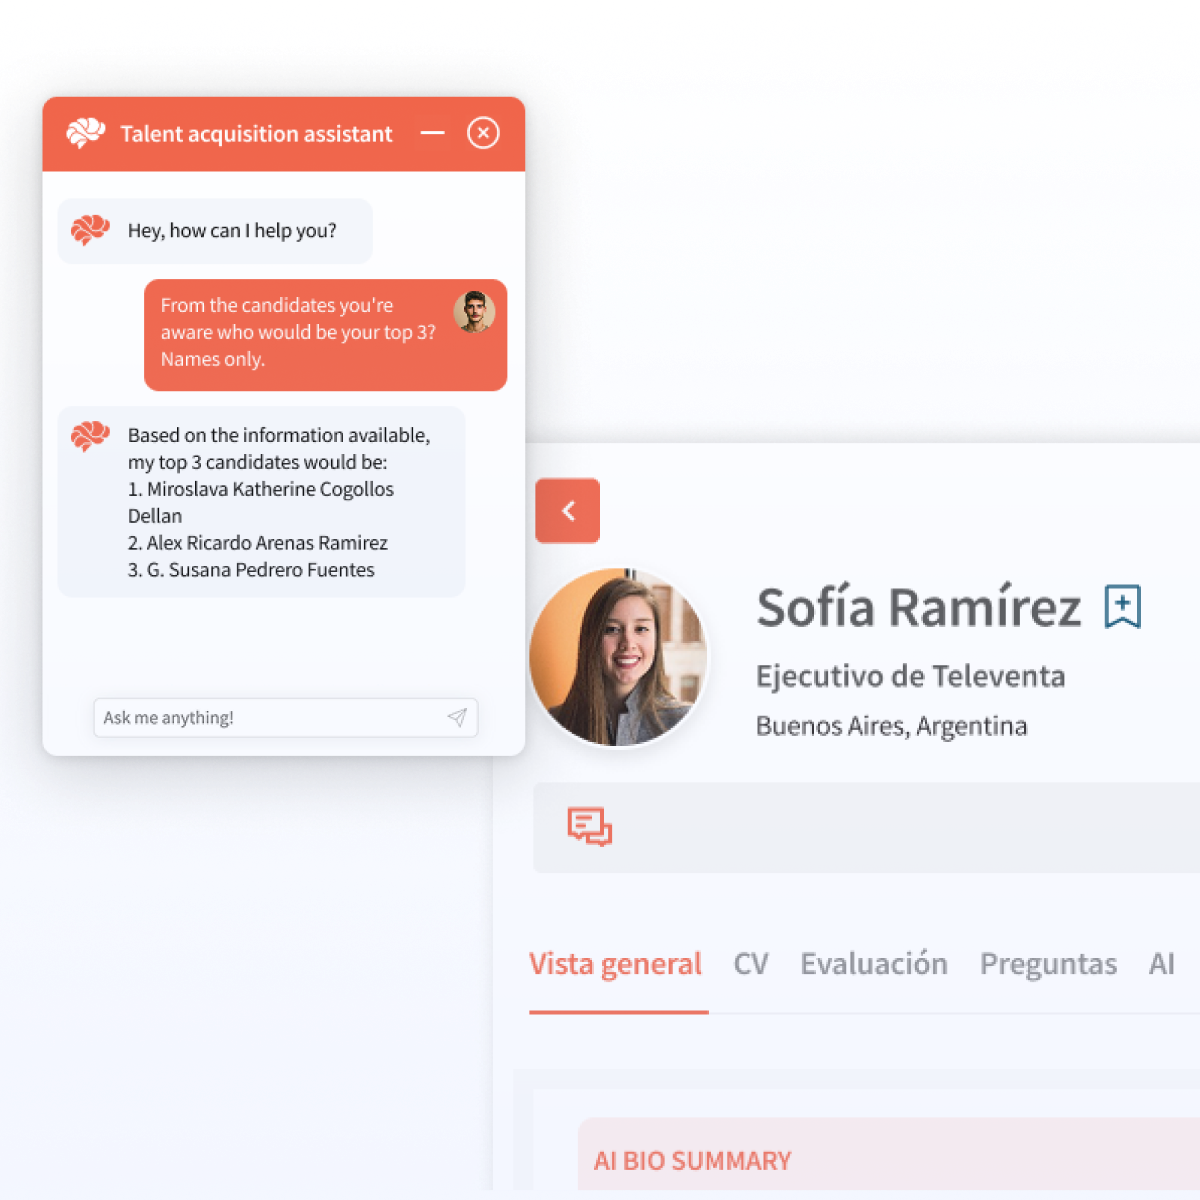This screenshot has width=1200, height=1200.
Task: Click 'Miroslava Katherine Cogollos' candidate name
Action: point(270,489)
